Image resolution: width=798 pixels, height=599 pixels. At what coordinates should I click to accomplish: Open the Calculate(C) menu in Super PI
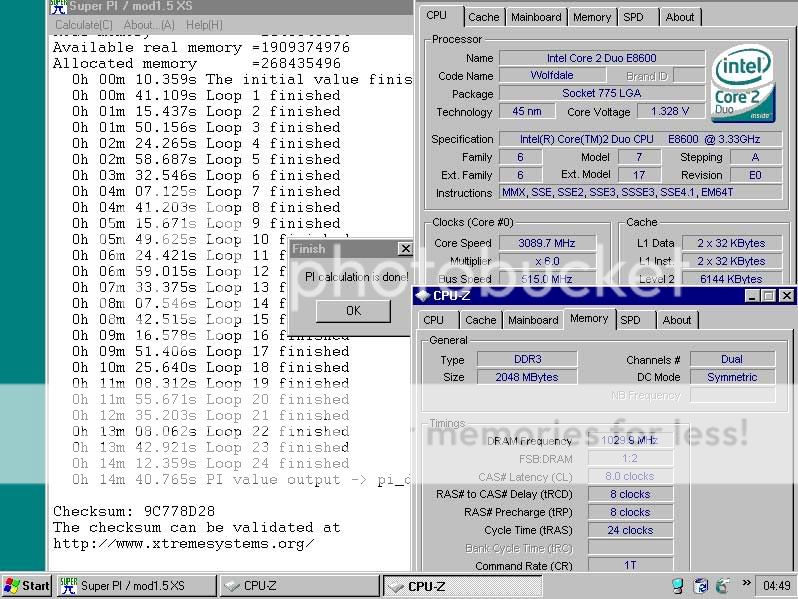pyautogui.click(x=83, y=25)
